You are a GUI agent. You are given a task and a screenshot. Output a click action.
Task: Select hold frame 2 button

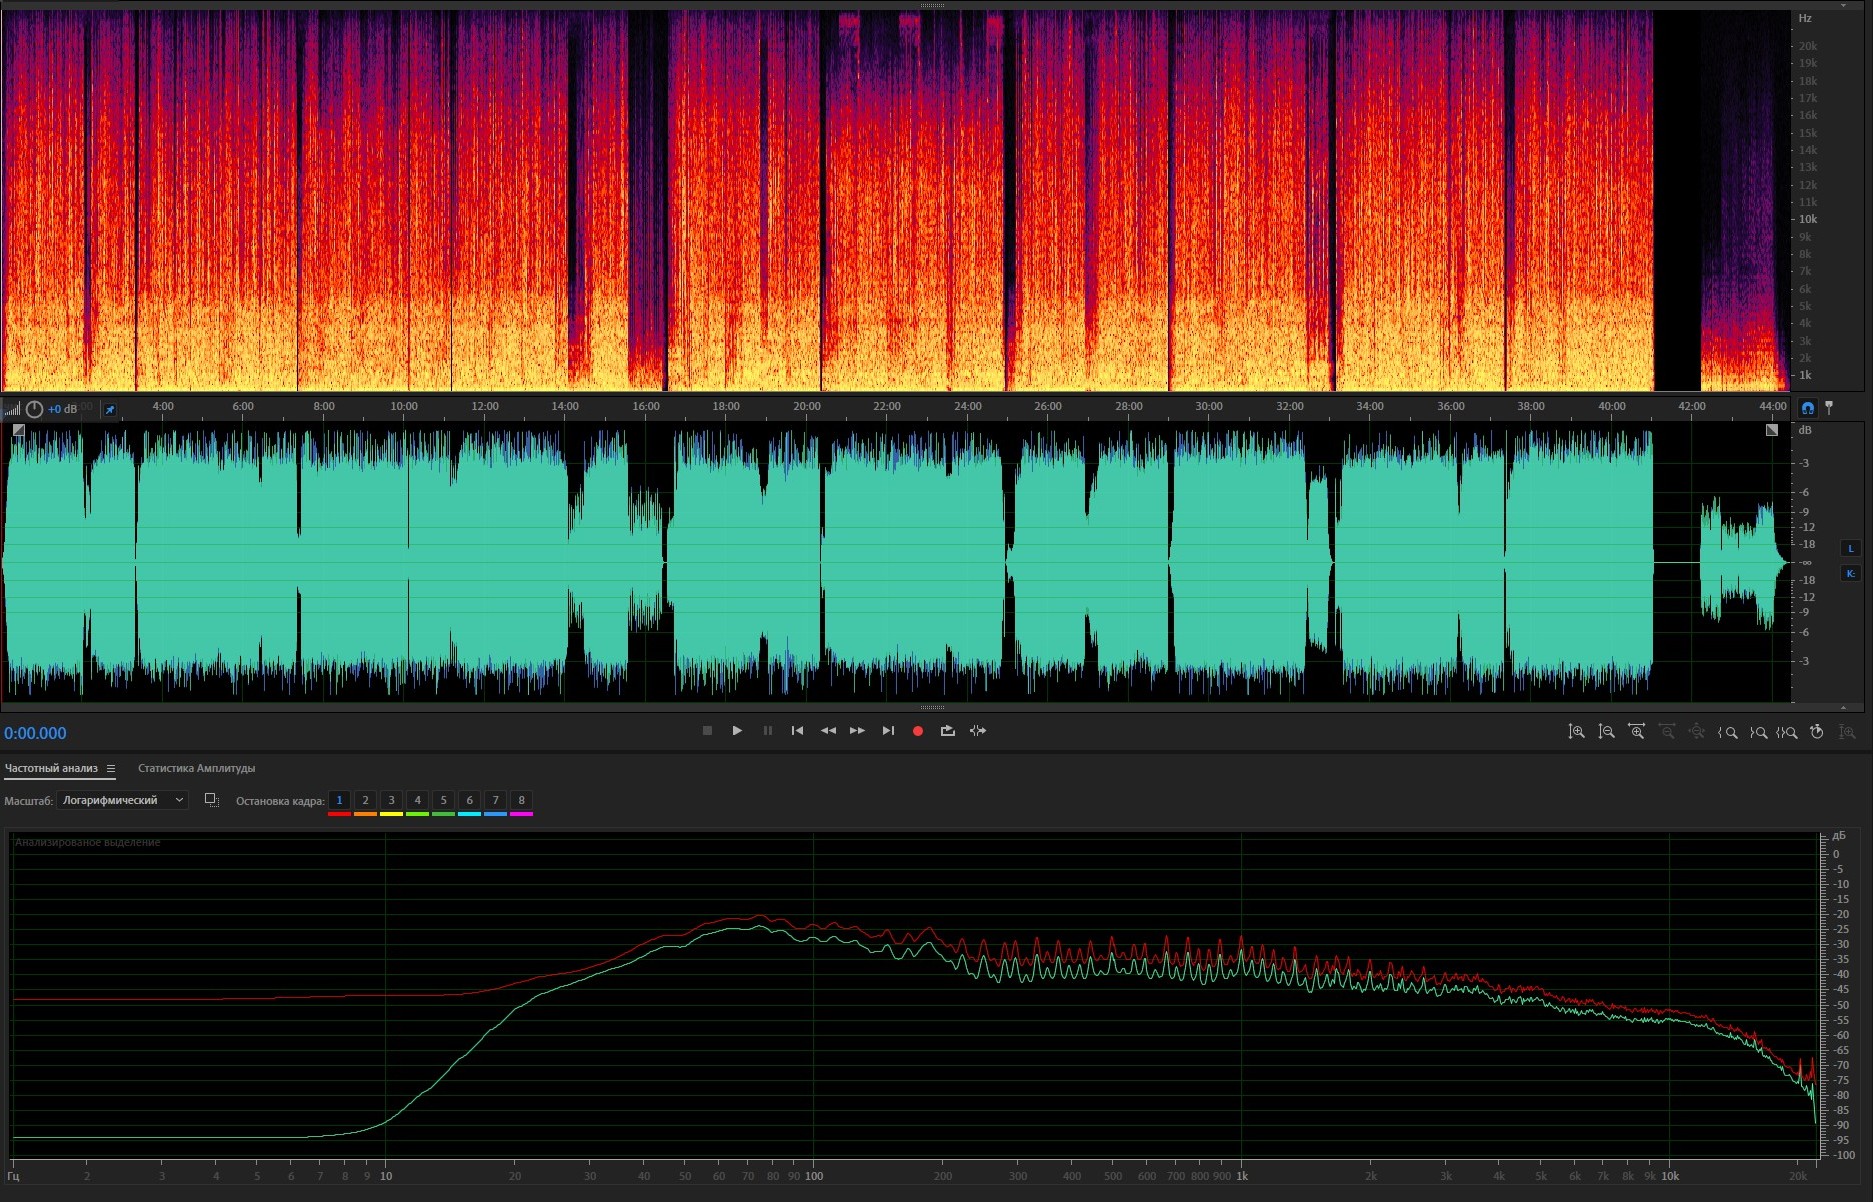click(365, 800)
